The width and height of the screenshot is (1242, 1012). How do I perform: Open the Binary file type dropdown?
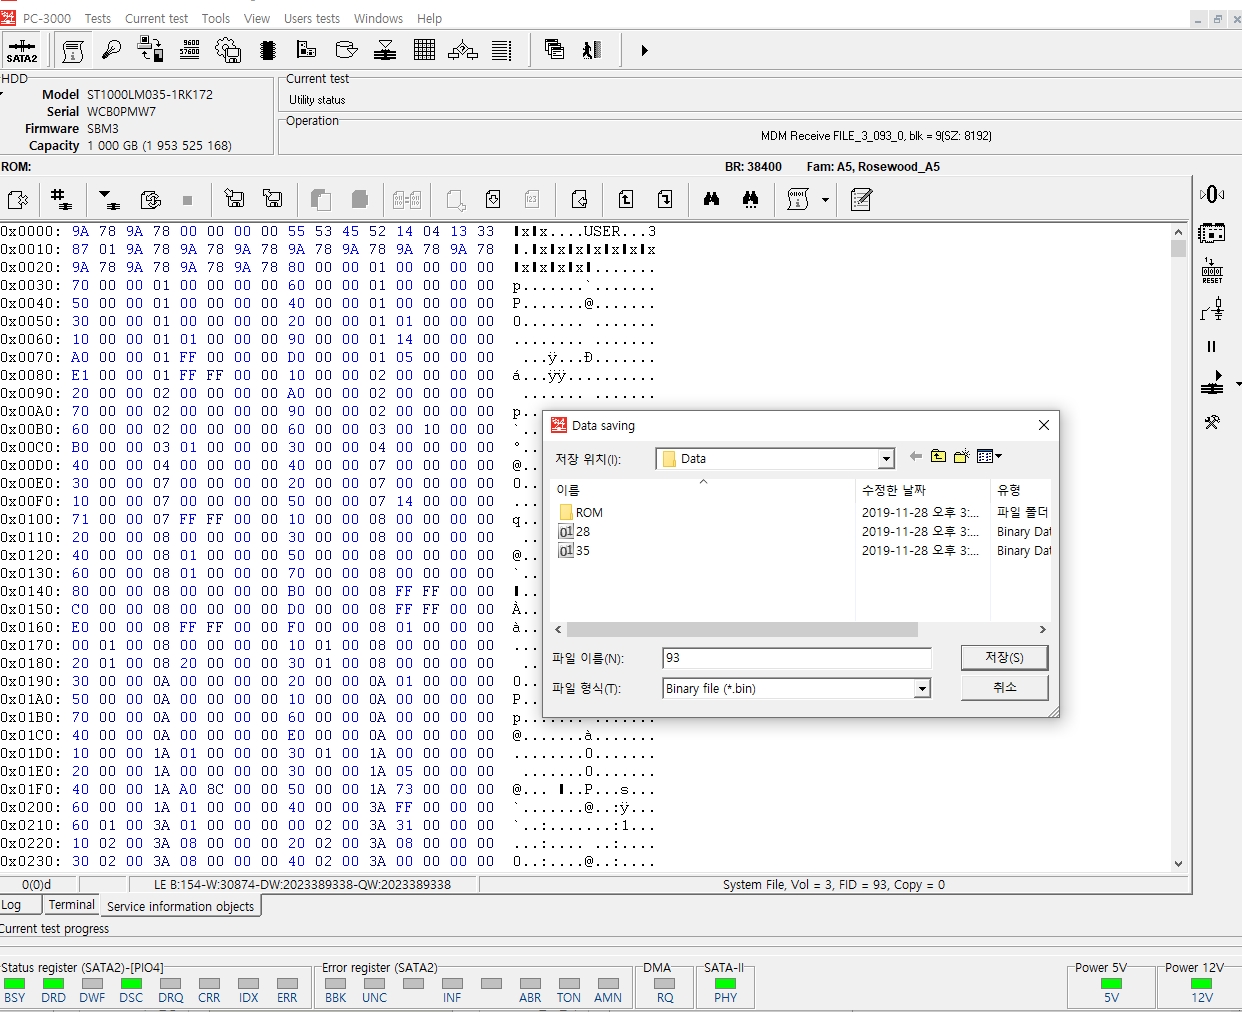click(922, 688)
